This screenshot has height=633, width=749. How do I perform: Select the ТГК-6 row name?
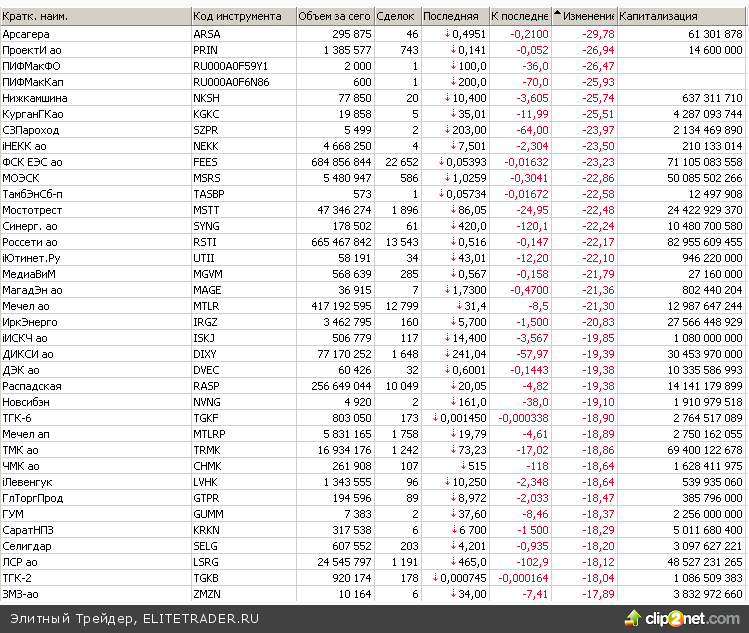click(x=17, y=418)
